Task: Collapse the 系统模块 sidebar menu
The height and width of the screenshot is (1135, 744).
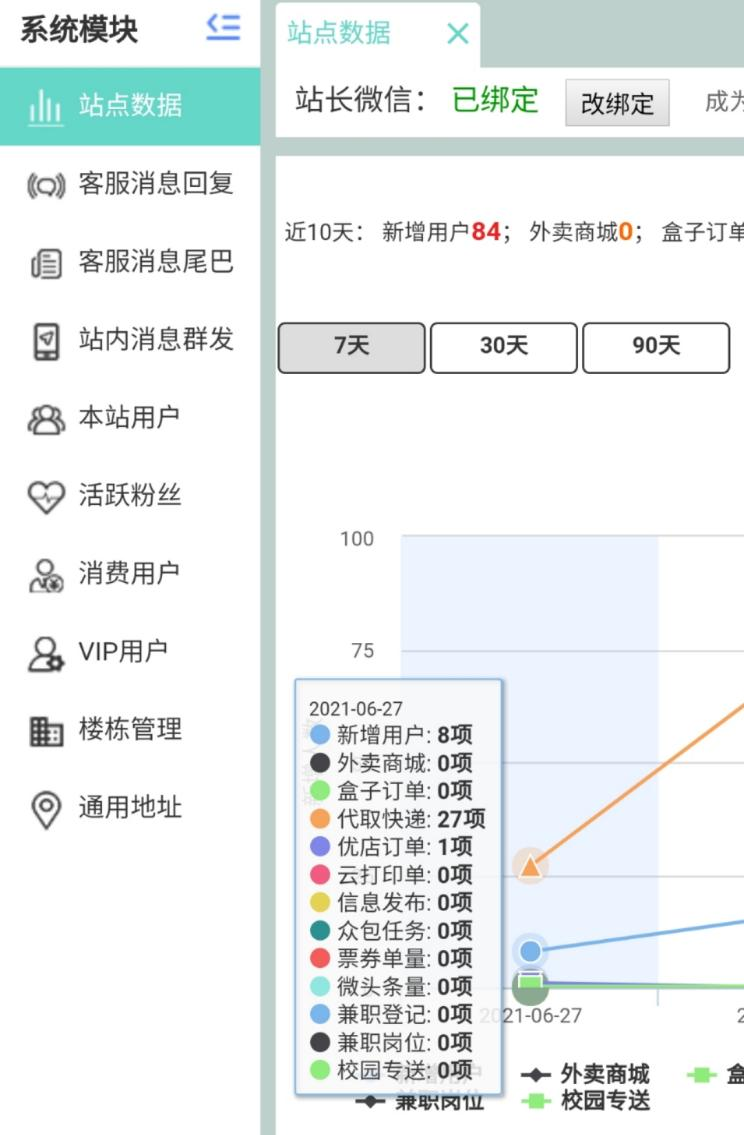Action: [x=223, y=27]
